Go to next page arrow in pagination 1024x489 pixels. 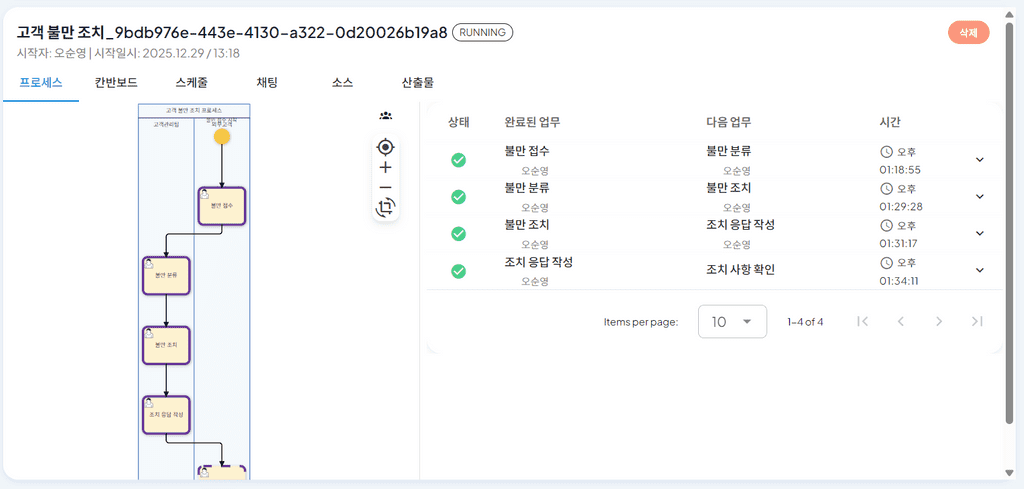coord(938,321)
